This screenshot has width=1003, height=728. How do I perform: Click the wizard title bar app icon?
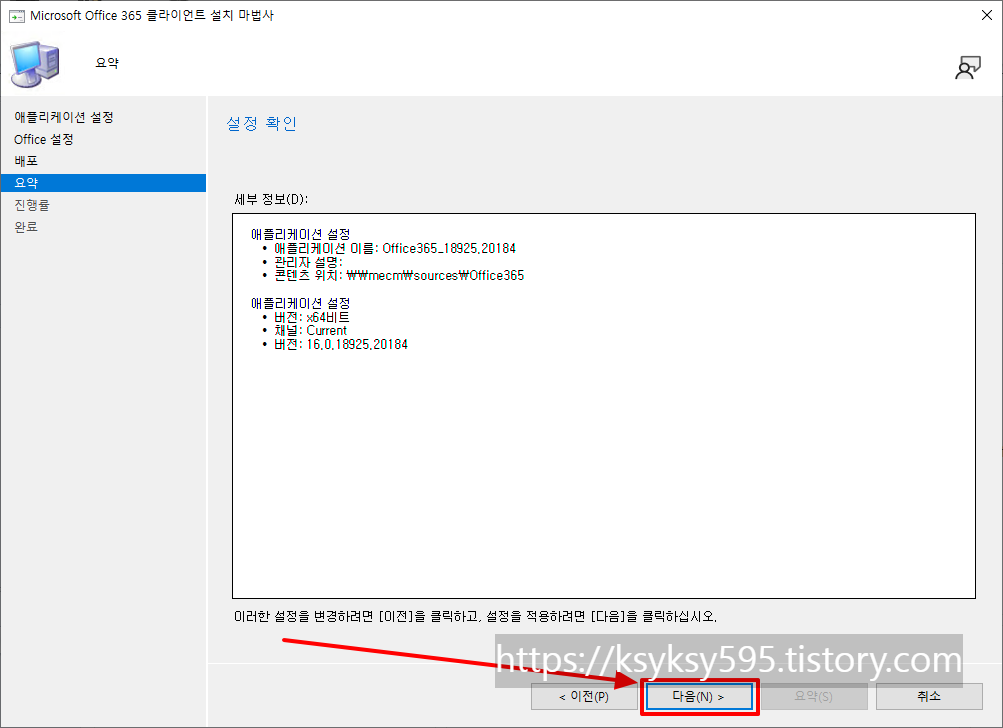[17, 16]
